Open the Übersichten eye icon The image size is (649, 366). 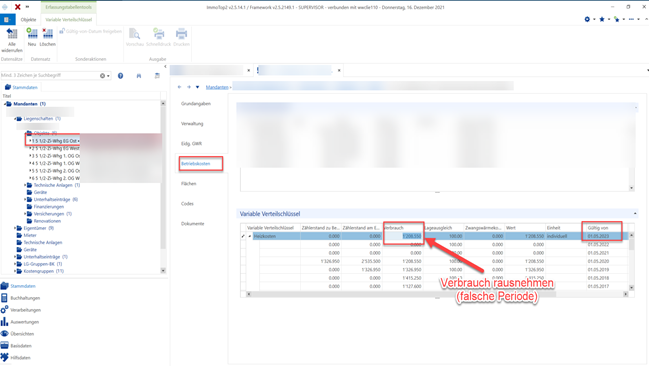(4, 334)
